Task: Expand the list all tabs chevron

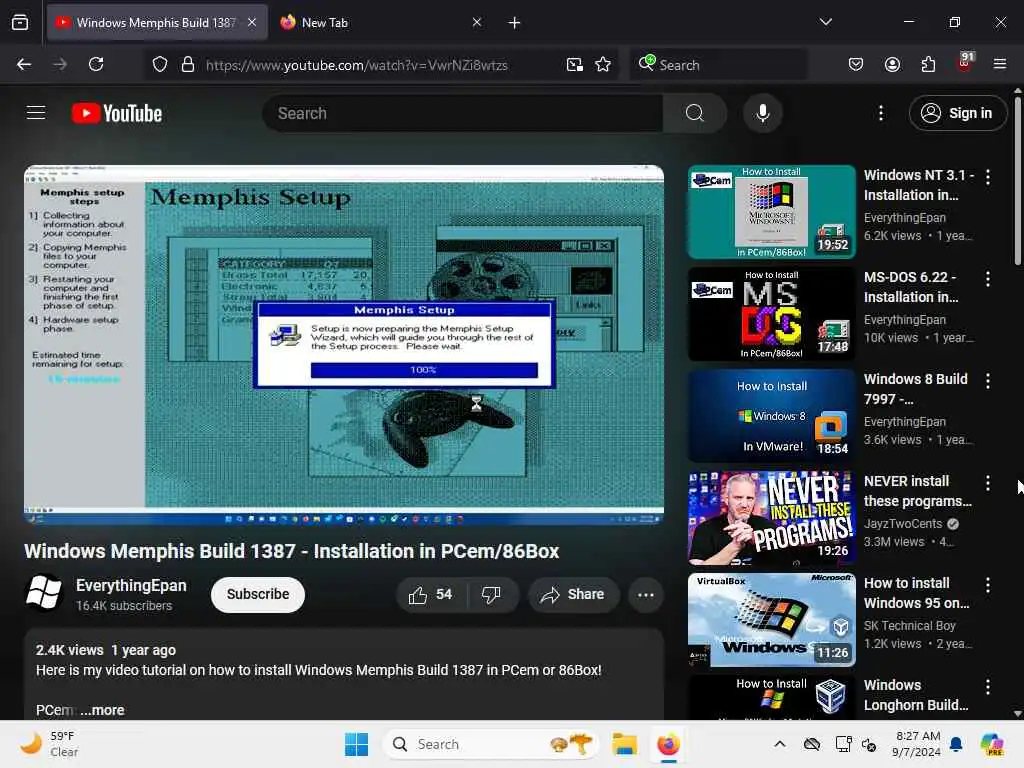Action: (x=825, y=22)
